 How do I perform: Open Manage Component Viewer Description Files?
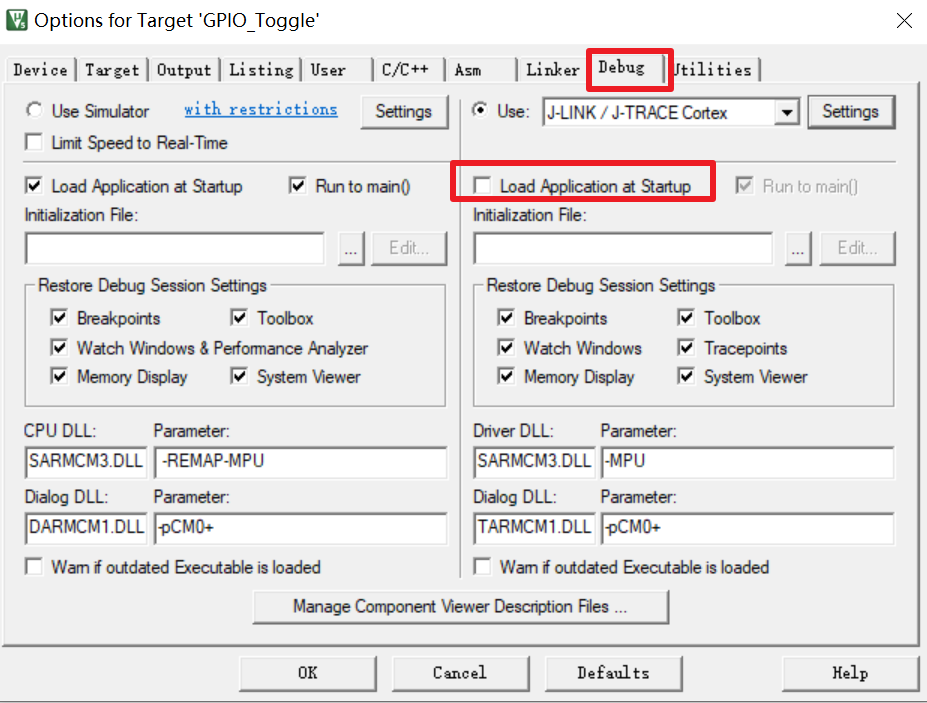461,607
